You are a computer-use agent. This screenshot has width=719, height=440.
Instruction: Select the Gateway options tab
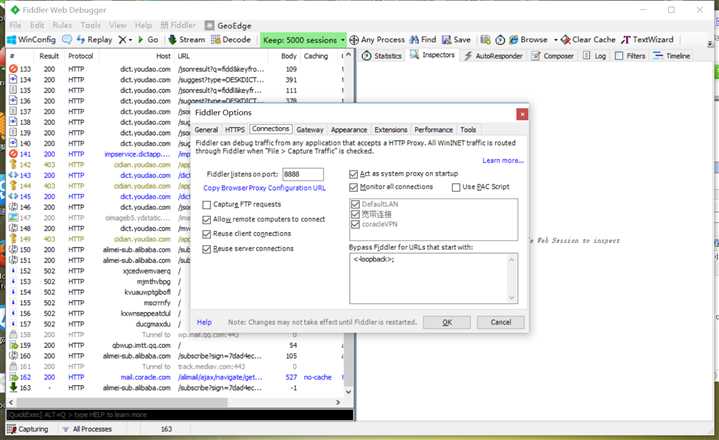coord(310,130)
